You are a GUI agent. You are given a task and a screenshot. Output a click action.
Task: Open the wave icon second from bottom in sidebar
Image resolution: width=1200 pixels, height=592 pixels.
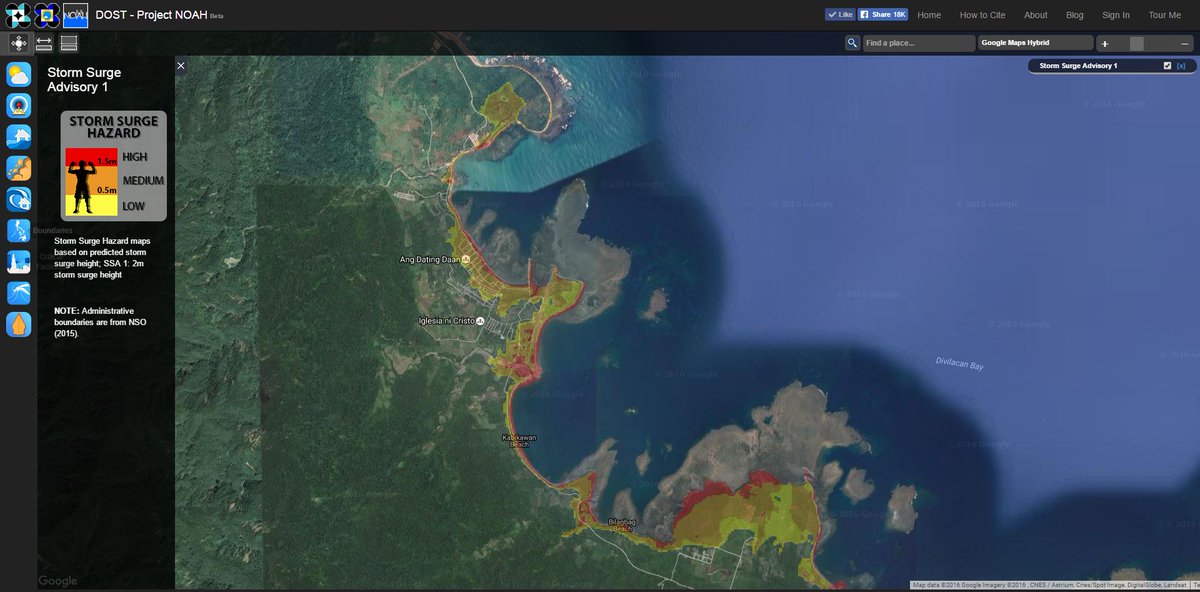tap(19, 293)
